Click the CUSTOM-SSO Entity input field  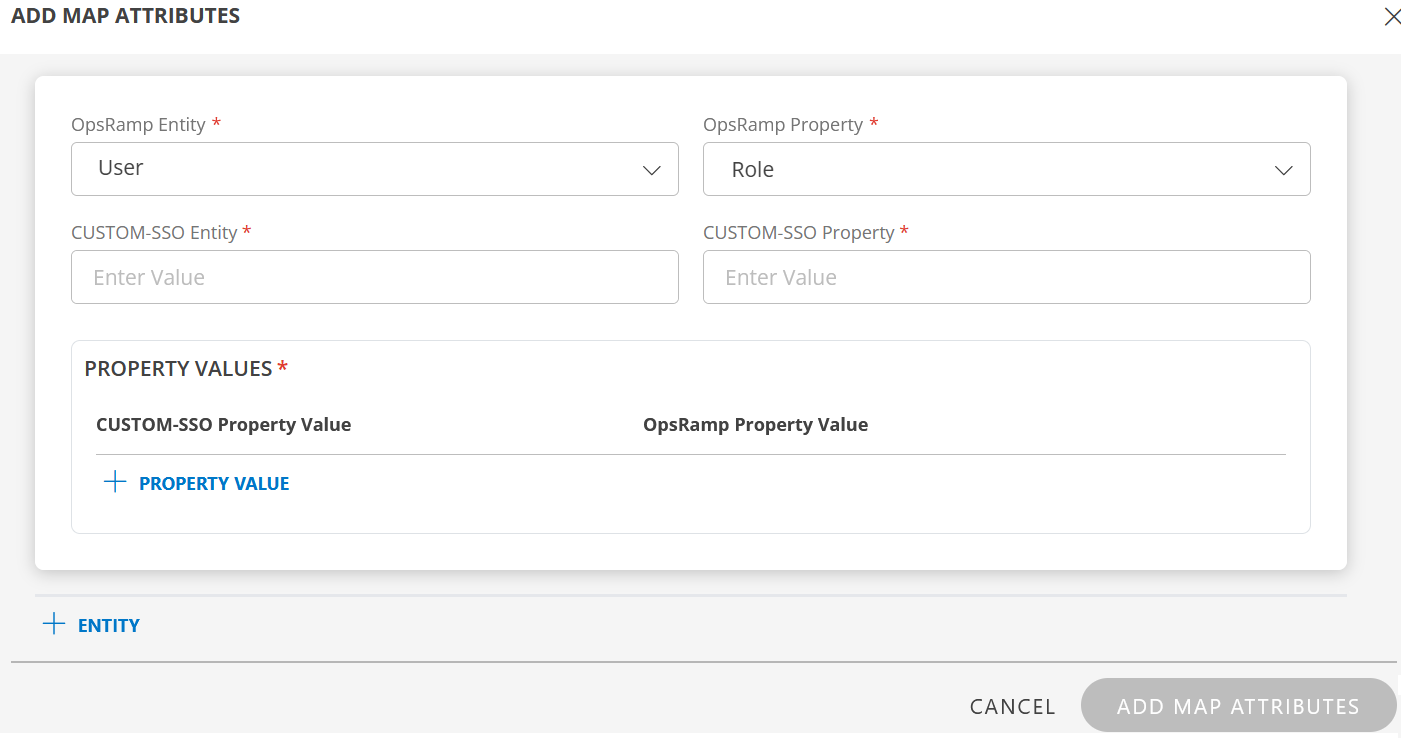click(x=374, y=277)
